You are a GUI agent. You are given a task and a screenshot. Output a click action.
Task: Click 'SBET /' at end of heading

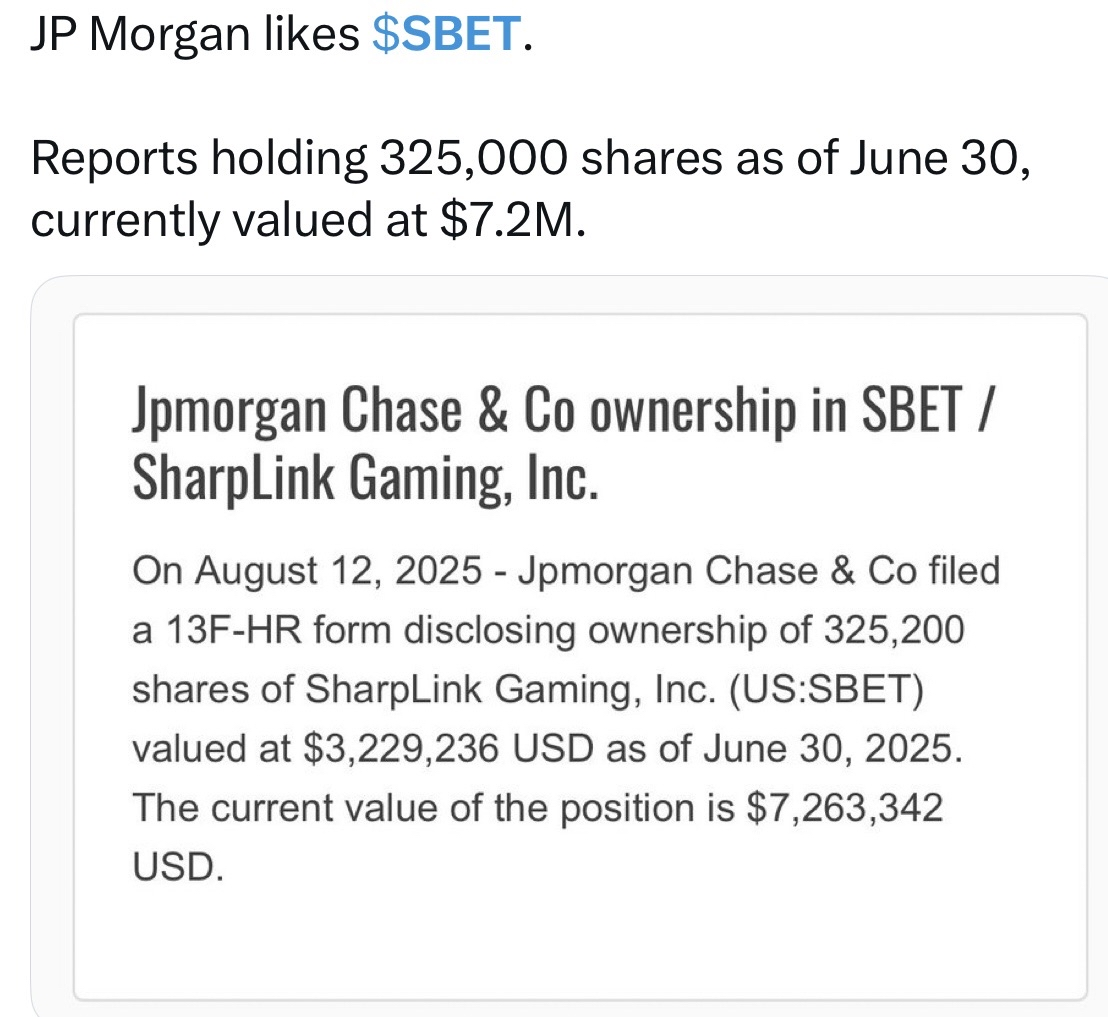pos(928,410)
